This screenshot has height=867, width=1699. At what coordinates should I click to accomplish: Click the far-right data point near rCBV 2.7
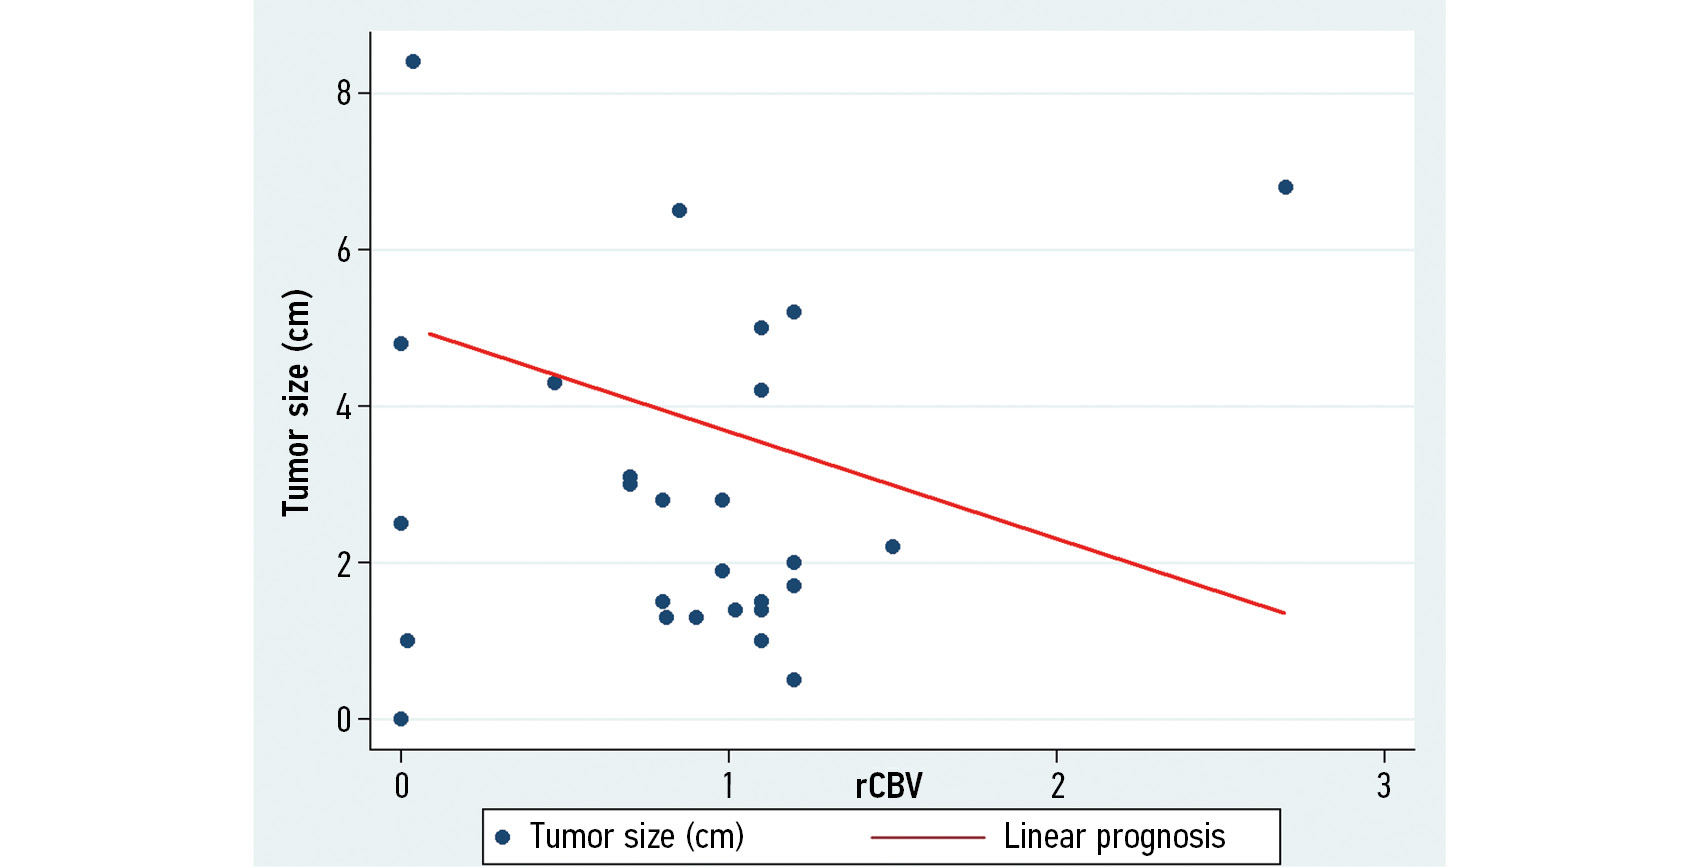(1285, 188)
